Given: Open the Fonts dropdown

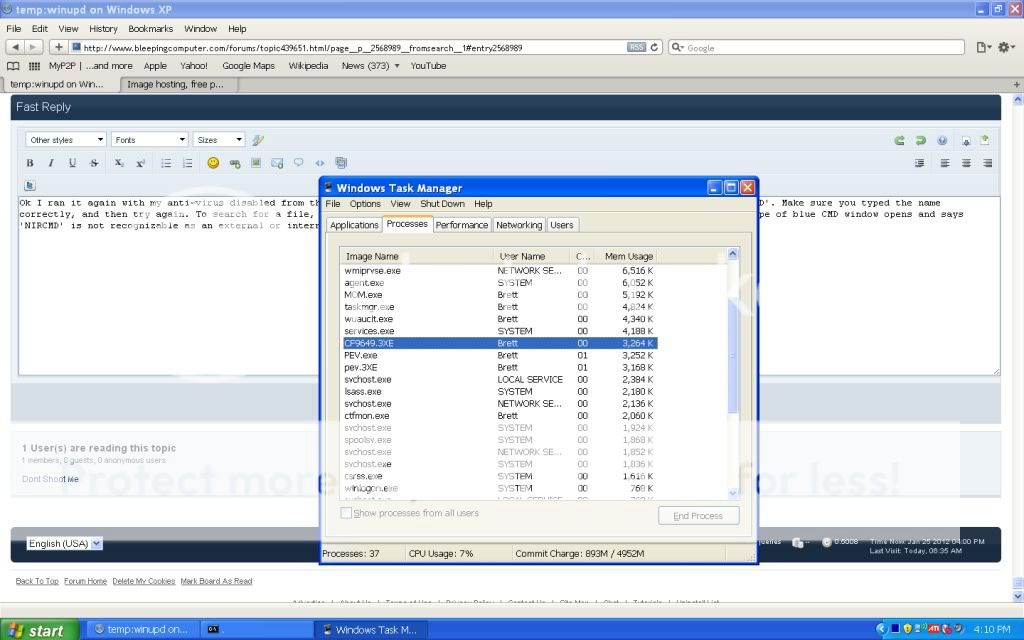Looking at the screenshot, I should 149,140.
